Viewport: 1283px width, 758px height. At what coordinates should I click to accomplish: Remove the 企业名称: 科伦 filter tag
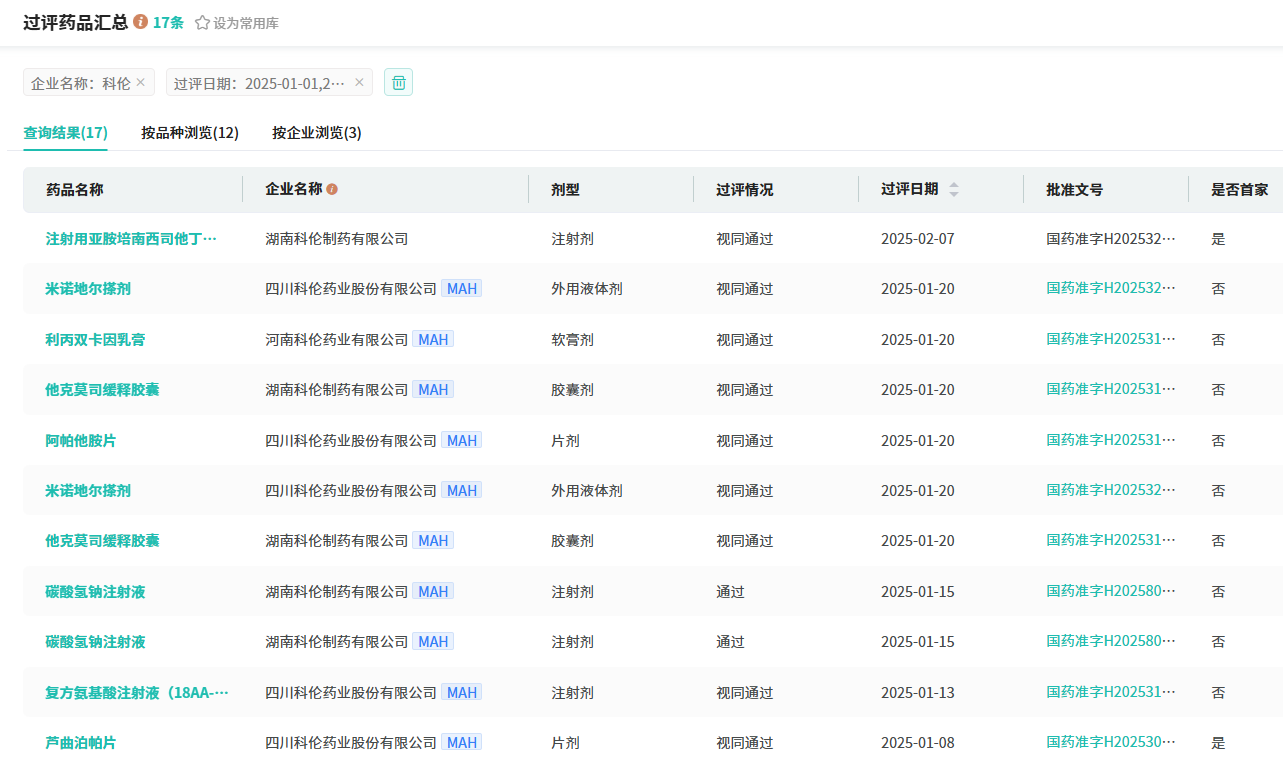pos(141,82)
